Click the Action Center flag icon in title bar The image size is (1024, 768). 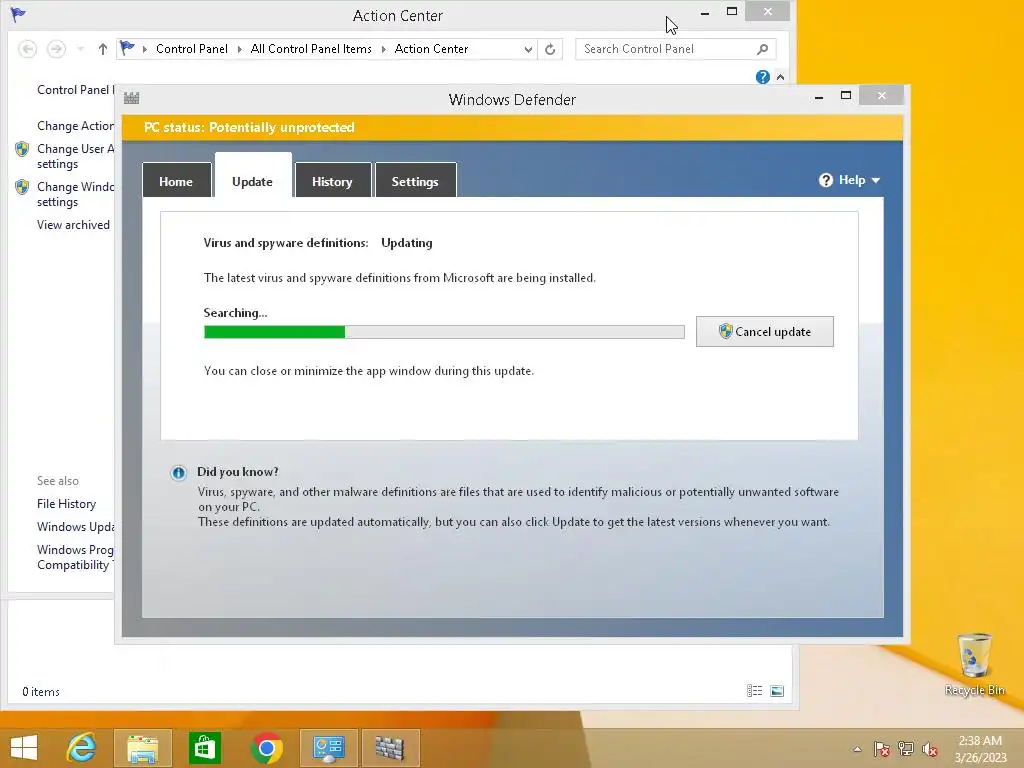click(18, 14)
